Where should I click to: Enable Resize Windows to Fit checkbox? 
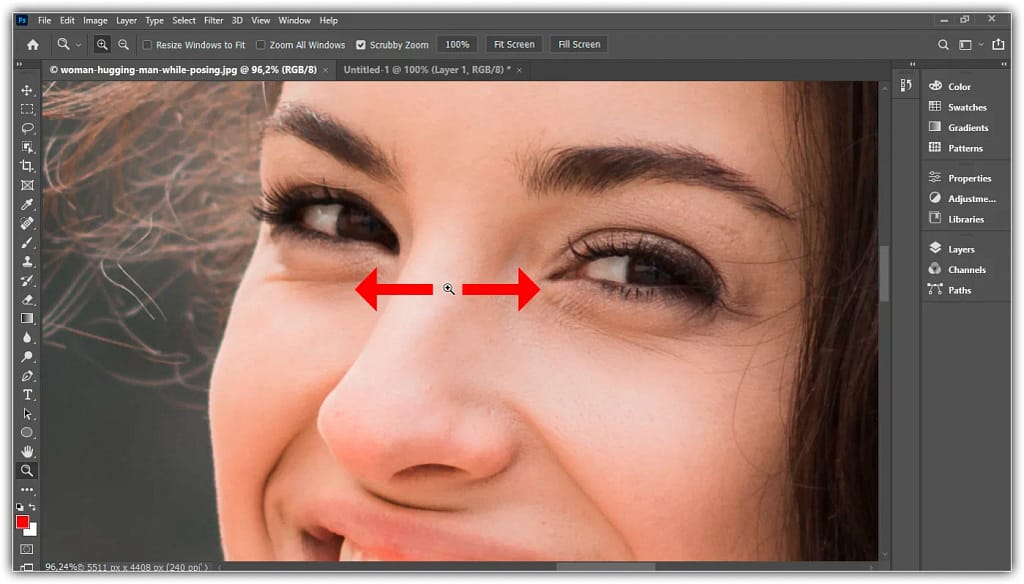147,45
